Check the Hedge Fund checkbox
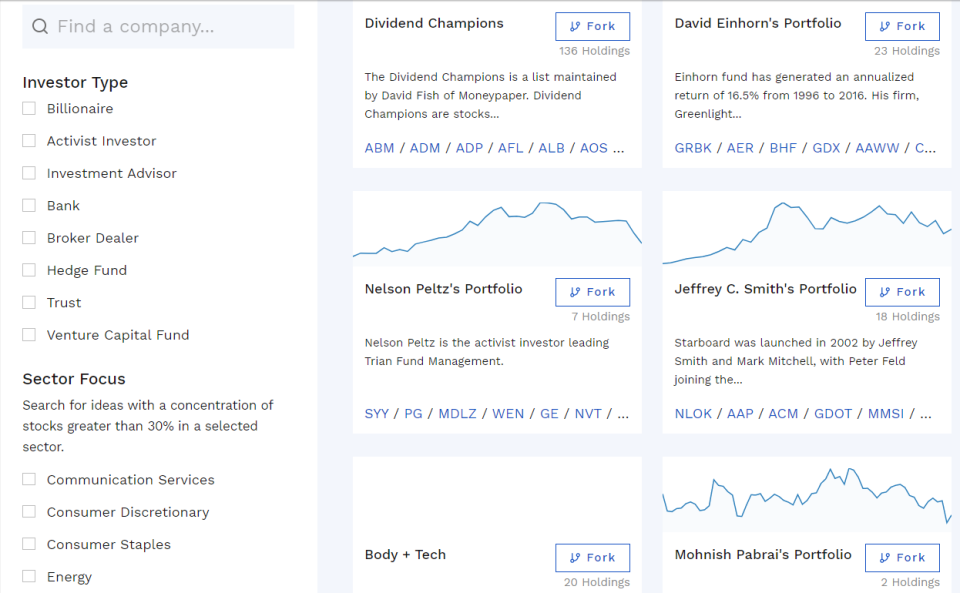Image resolution: width=960 pixels, height=593 pixels. pyautogui.click(x=28, y=270)
